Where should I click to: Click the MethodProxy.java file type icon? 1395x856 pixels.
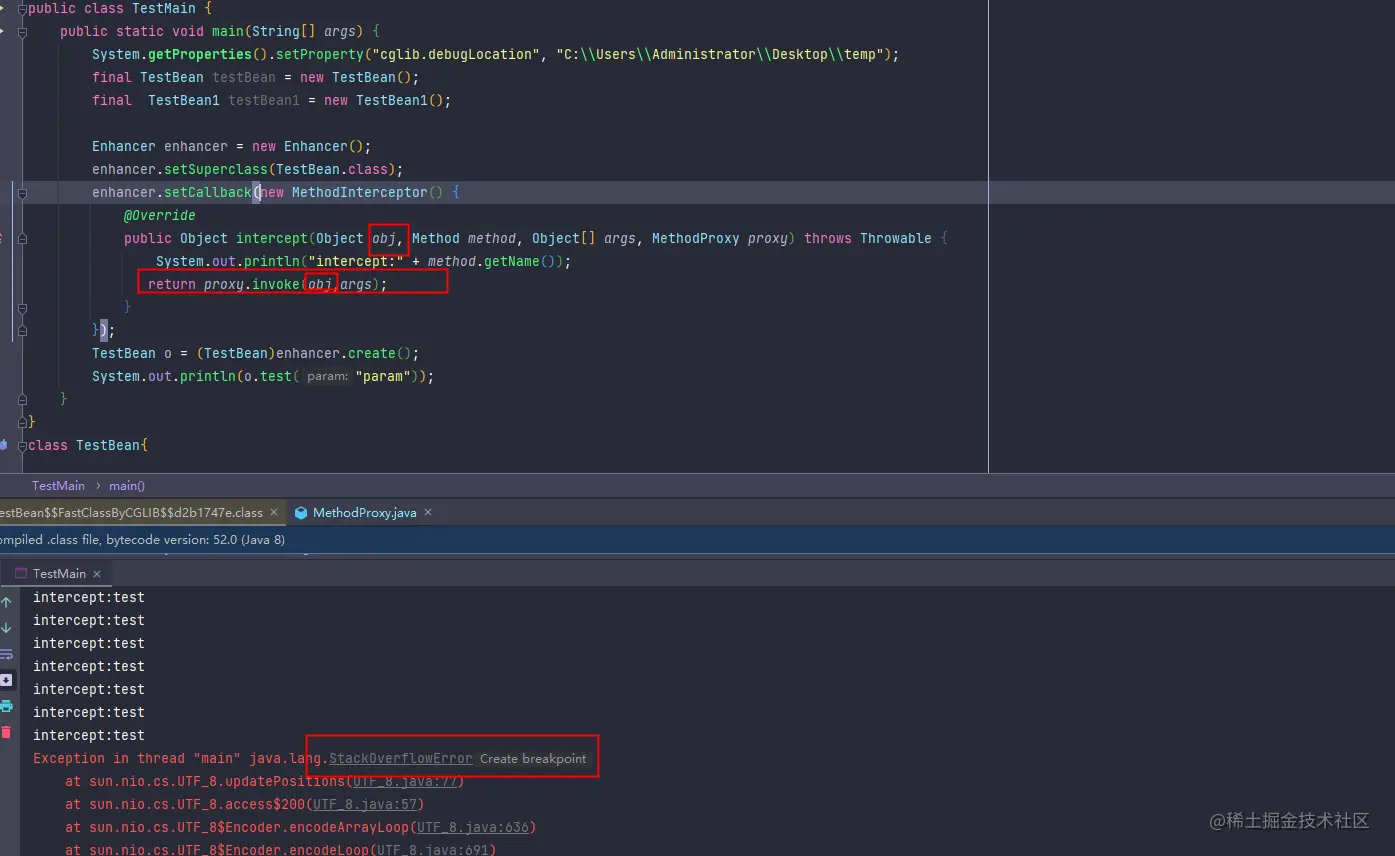pyautogui.click(x=301, y=512)
